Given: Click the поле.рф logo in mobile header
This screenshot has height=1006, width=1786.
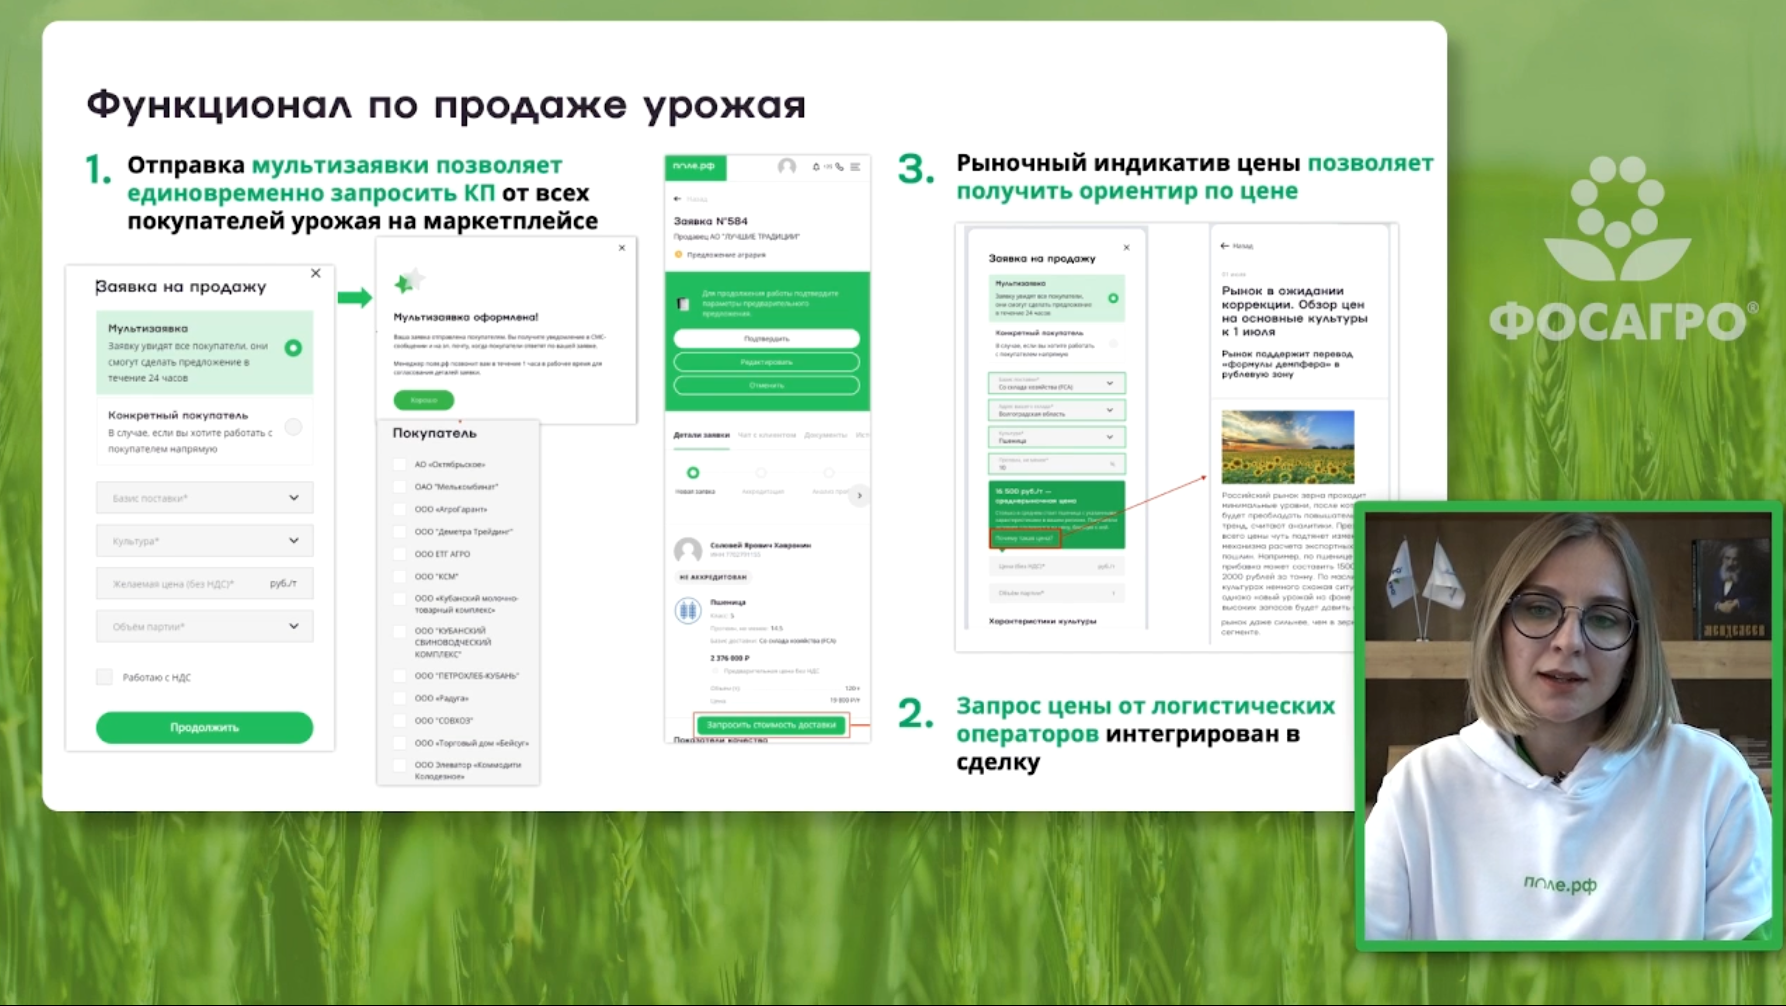Looking at the screenshot, I should 695,166.
